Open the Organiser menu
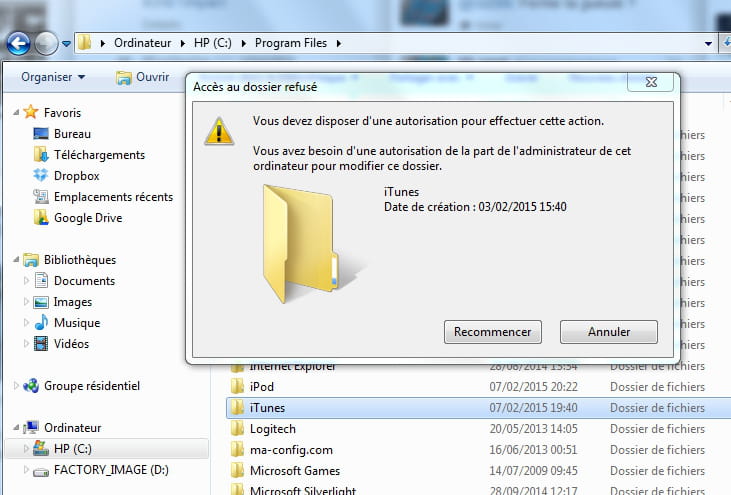 [53, 77]
